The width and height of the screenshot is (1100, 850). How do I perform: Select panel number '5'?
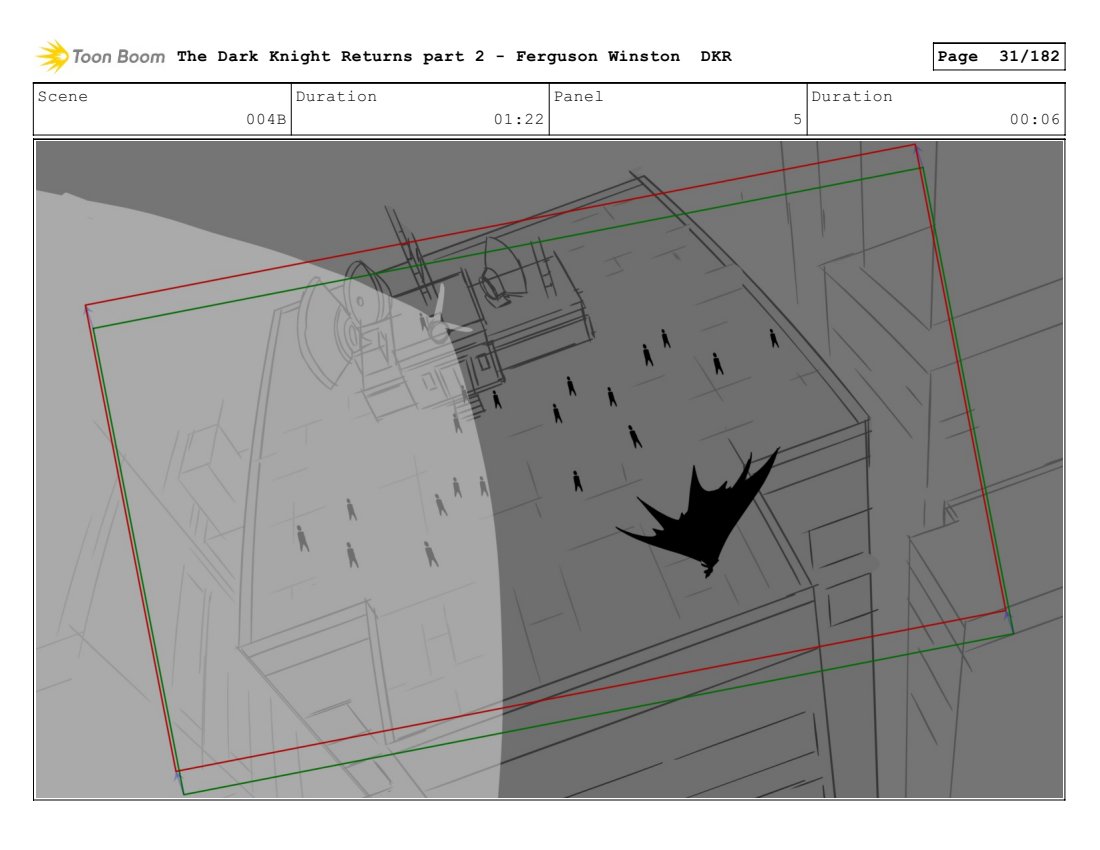tap(797, 119)
